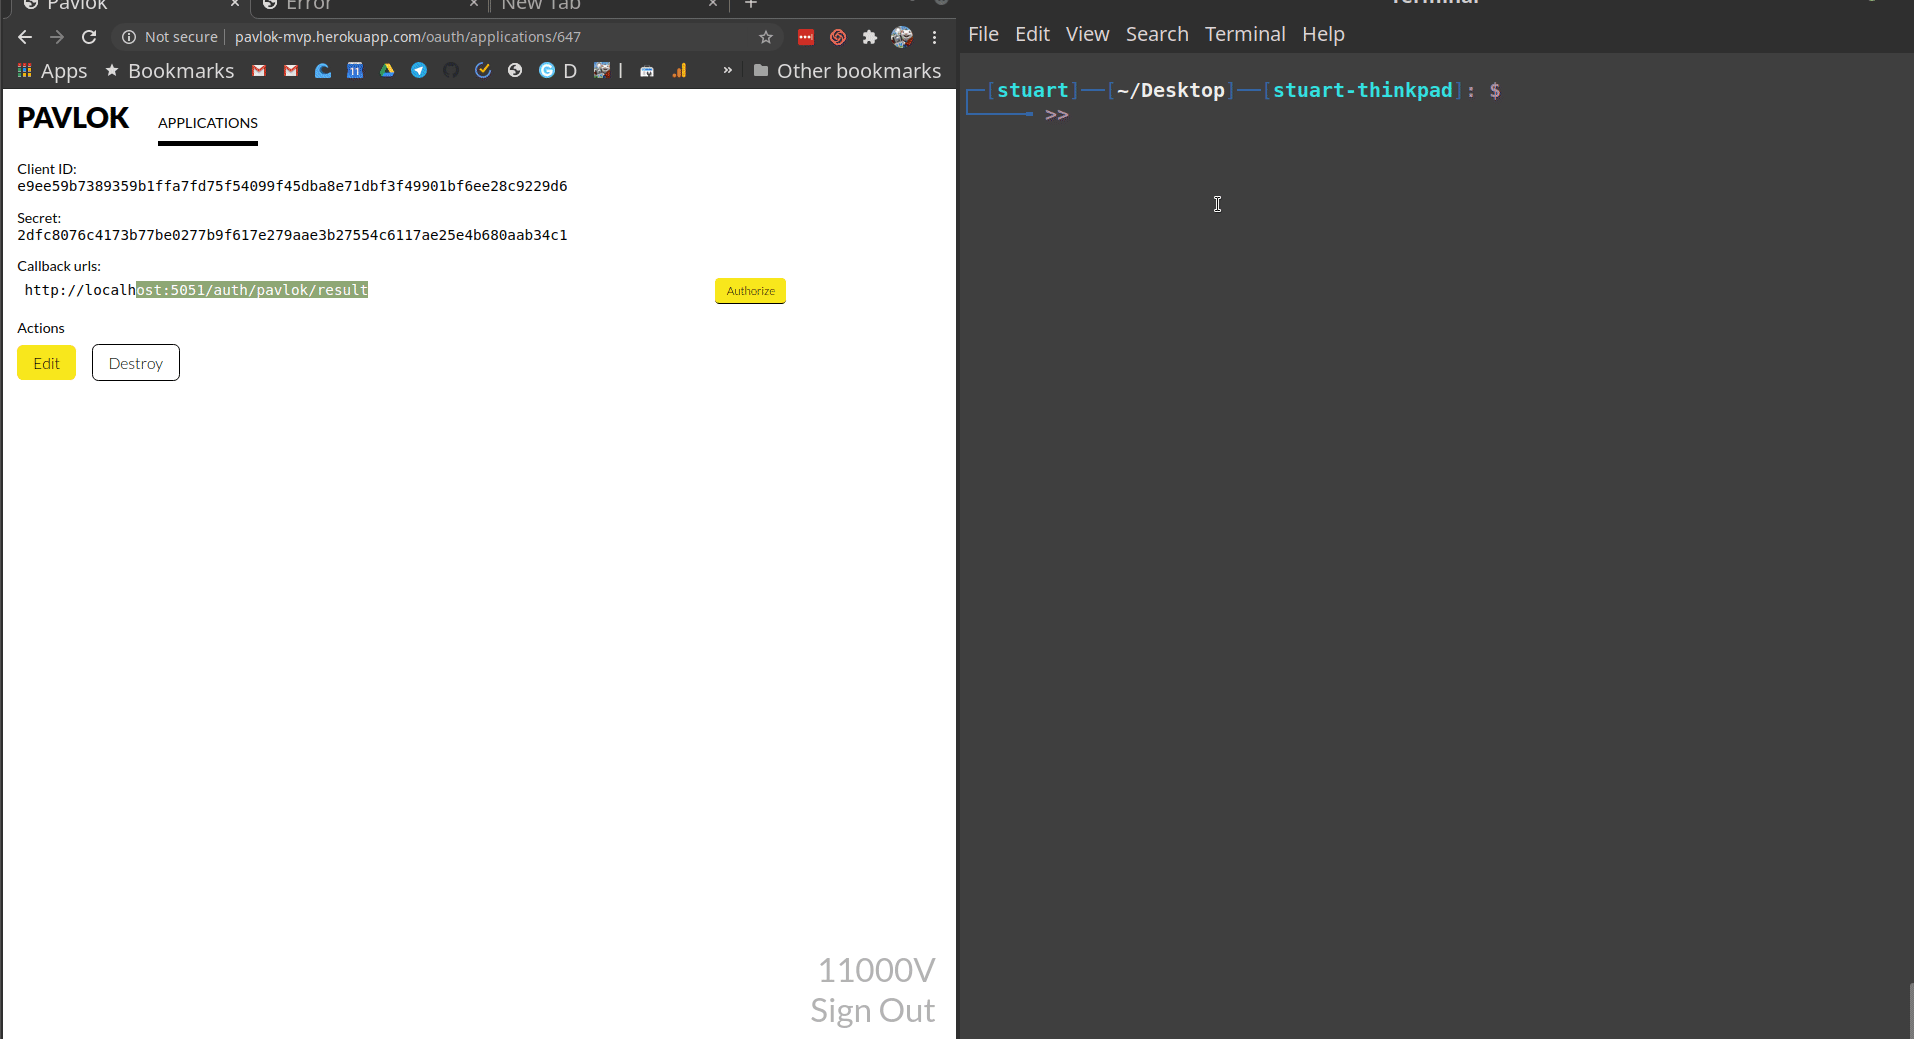
Task: Focus the address bar URL
Action: 408,37
